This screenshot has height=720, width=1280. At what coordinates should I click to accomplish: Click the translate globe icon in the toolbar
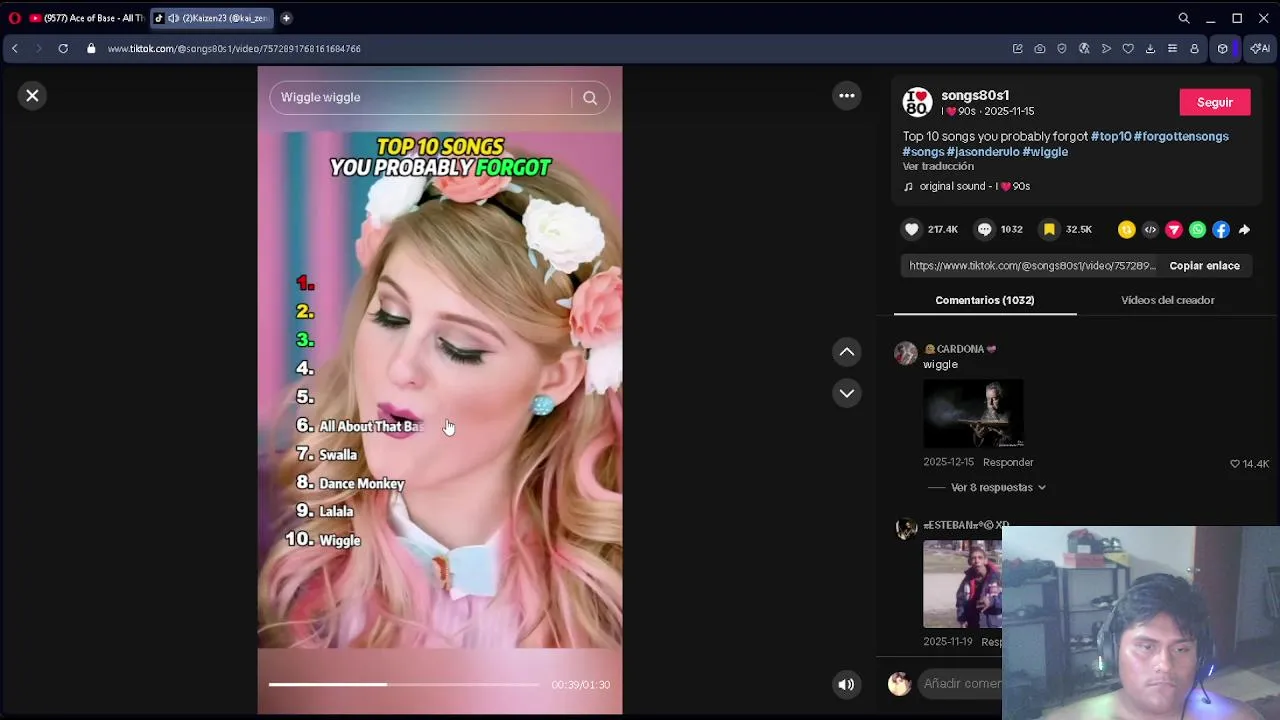coord(1084,48)
